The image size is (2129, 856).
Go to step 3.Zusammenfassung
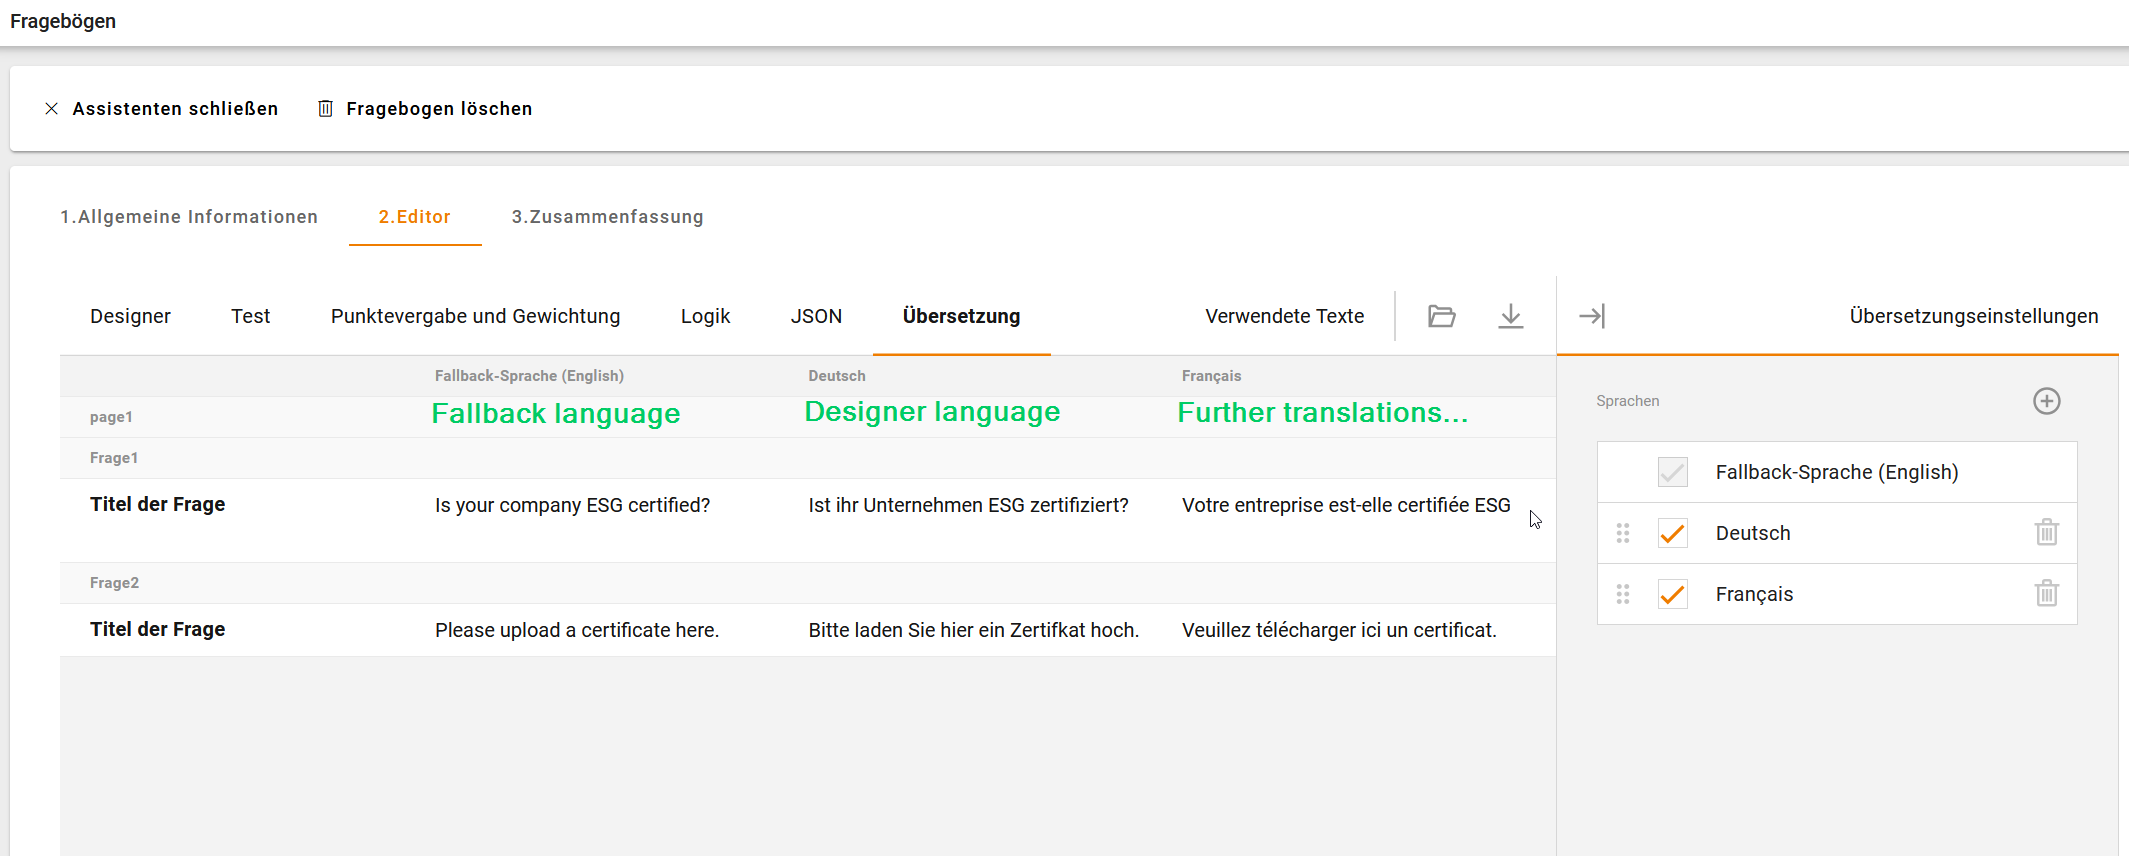click(x=607, y=217)
